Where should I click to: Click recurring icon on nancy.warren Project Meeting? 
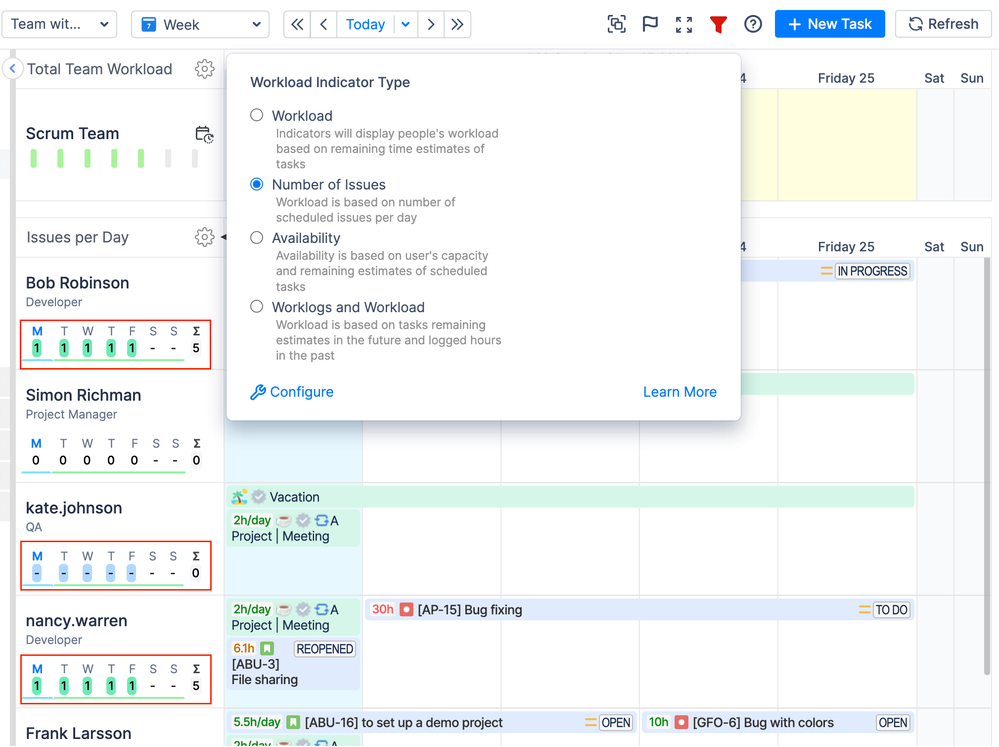(322, 609)
